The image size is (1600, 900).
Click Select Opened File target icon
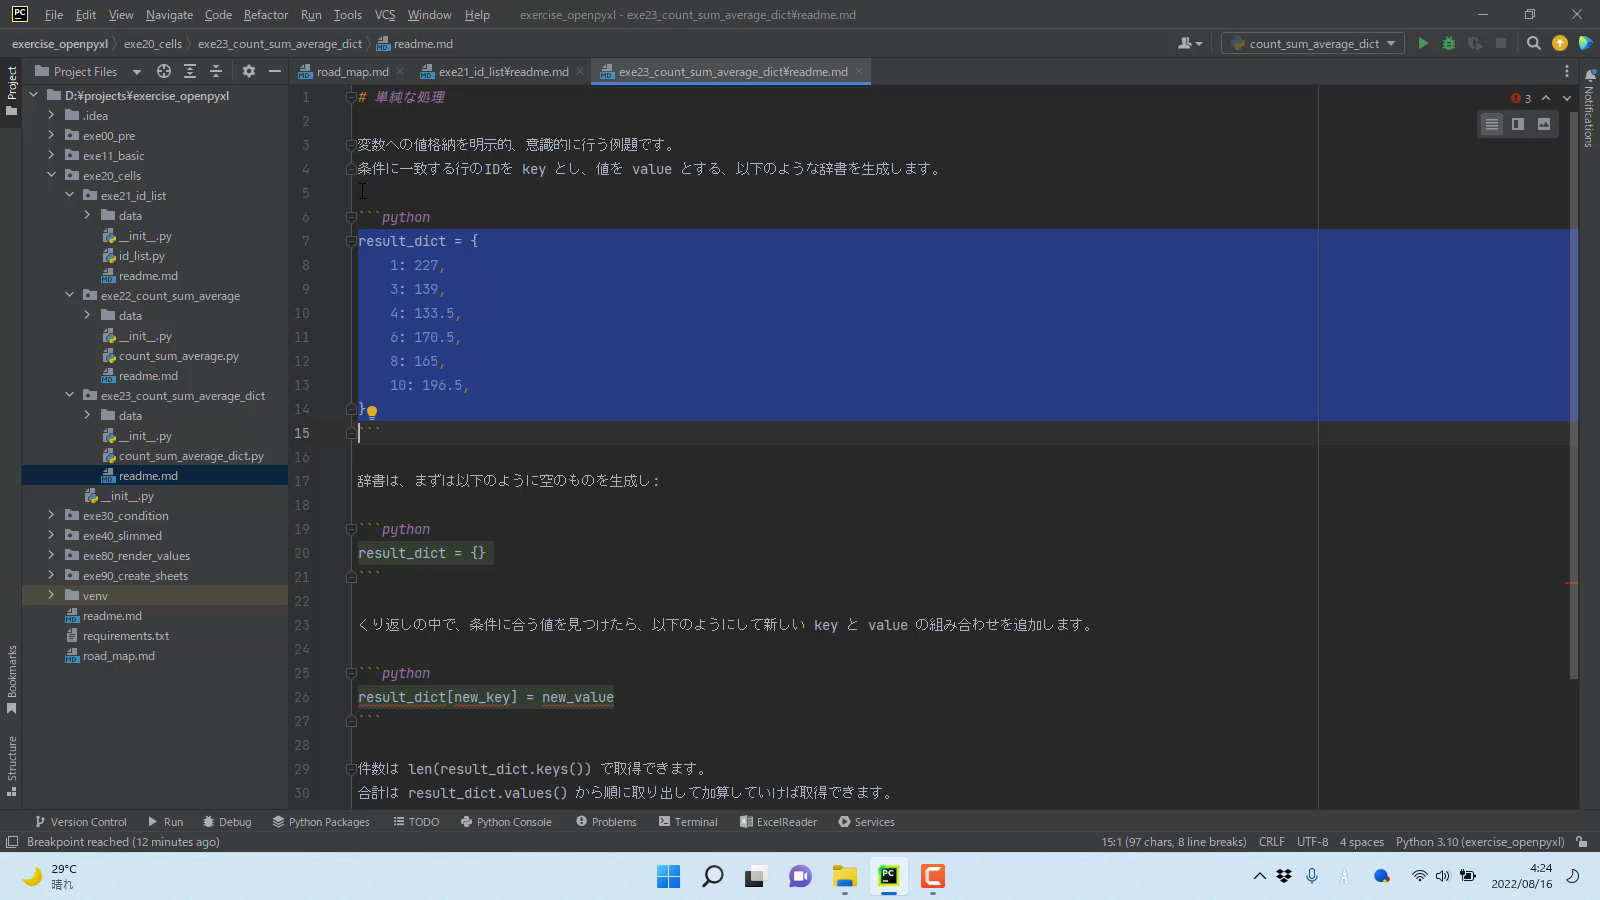164,71
